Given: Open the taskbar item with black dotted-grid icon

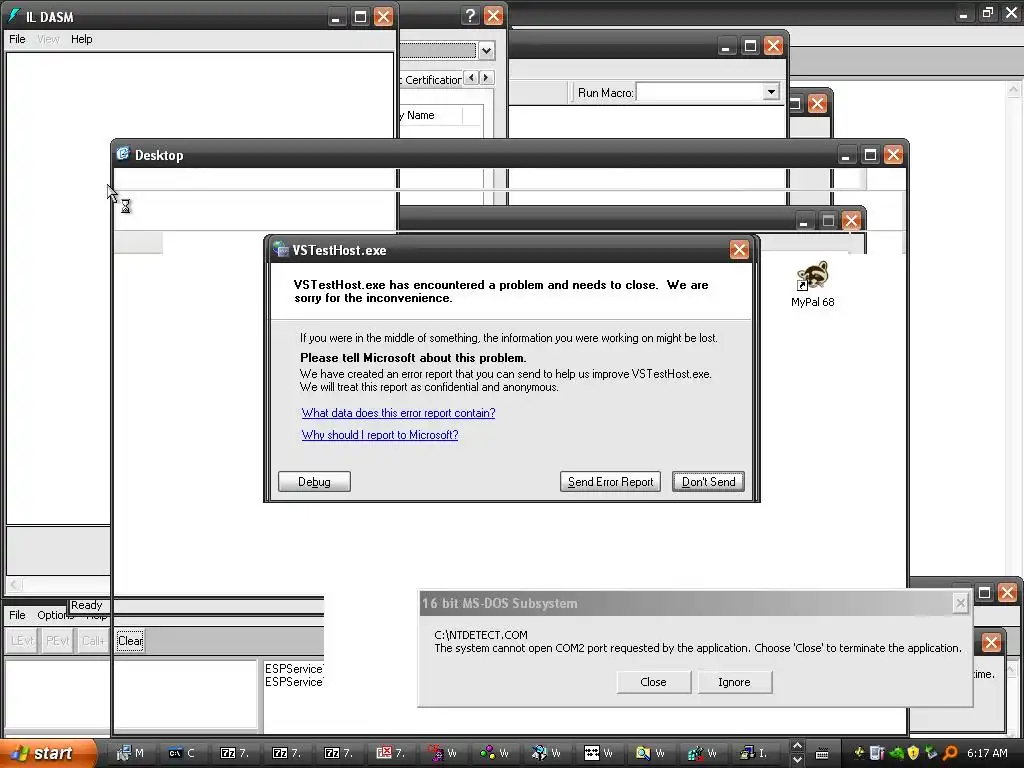Looking at the screenshot, I should pyautogui.click(x=599, y=753).
